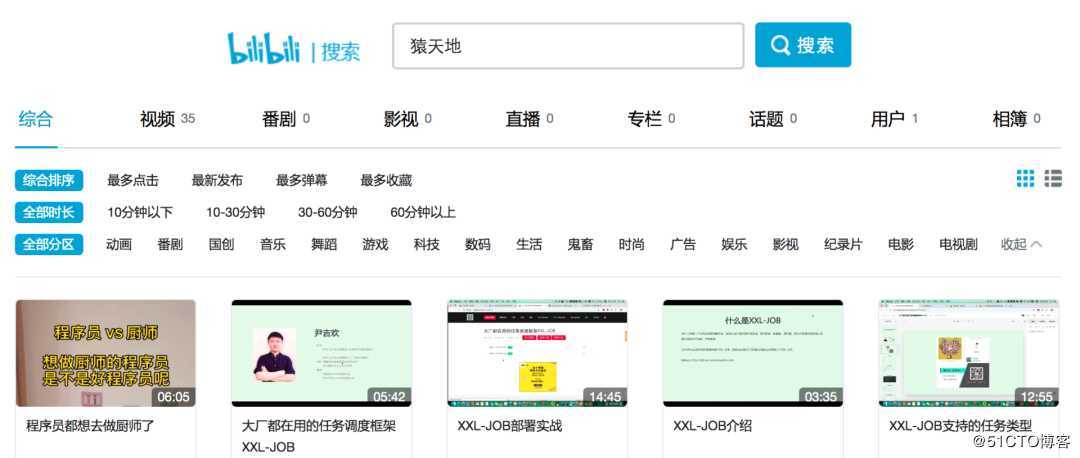Open title XXL-JOB支持的任务类型
The image size is (1080, 458).
(960, 426)
